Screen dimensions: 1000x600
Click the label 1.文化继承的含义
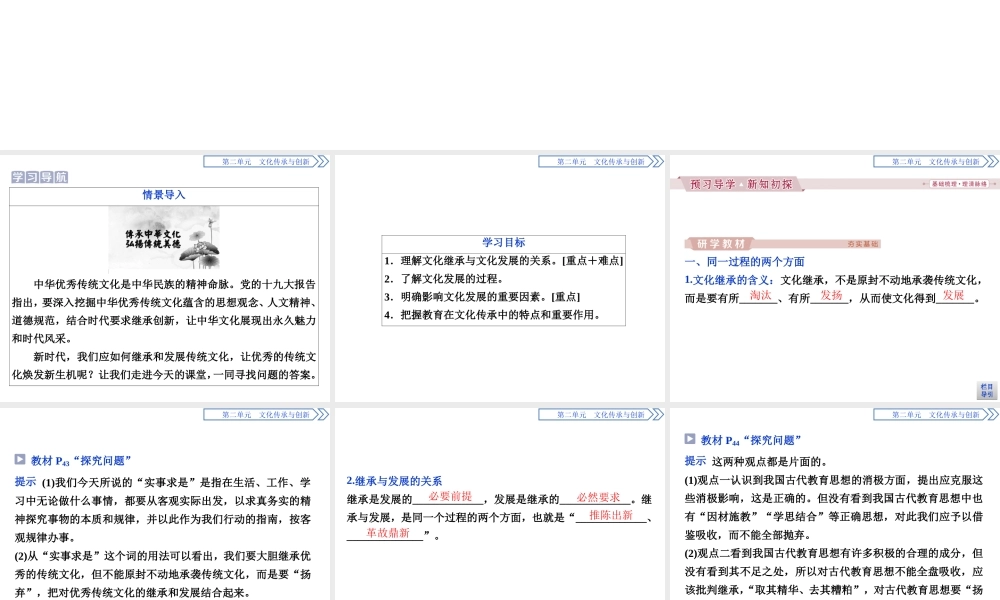[730, 280]
